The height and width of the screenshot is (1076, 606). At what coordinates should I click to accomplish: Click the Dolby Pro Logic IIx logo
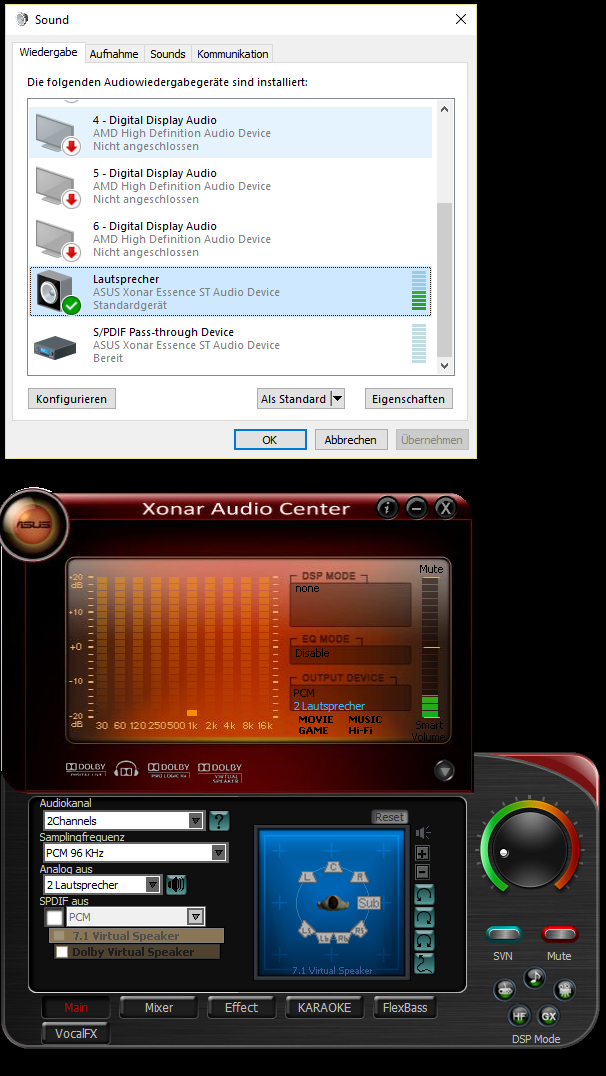click(169, 769)
